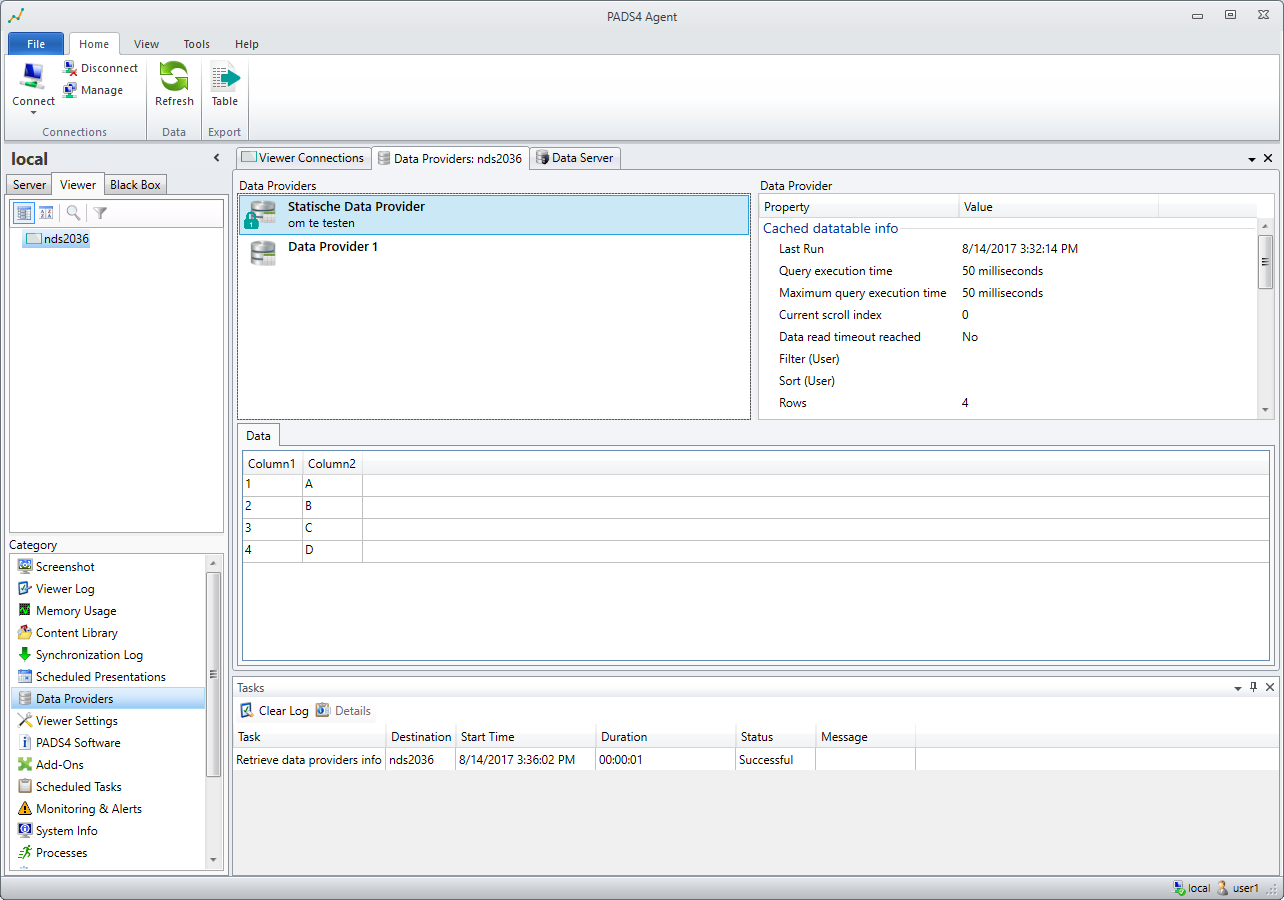Viewport: 1284px width, 900px height.
Task: Click the Disconnect button
Action: click(x=100, y=68)
